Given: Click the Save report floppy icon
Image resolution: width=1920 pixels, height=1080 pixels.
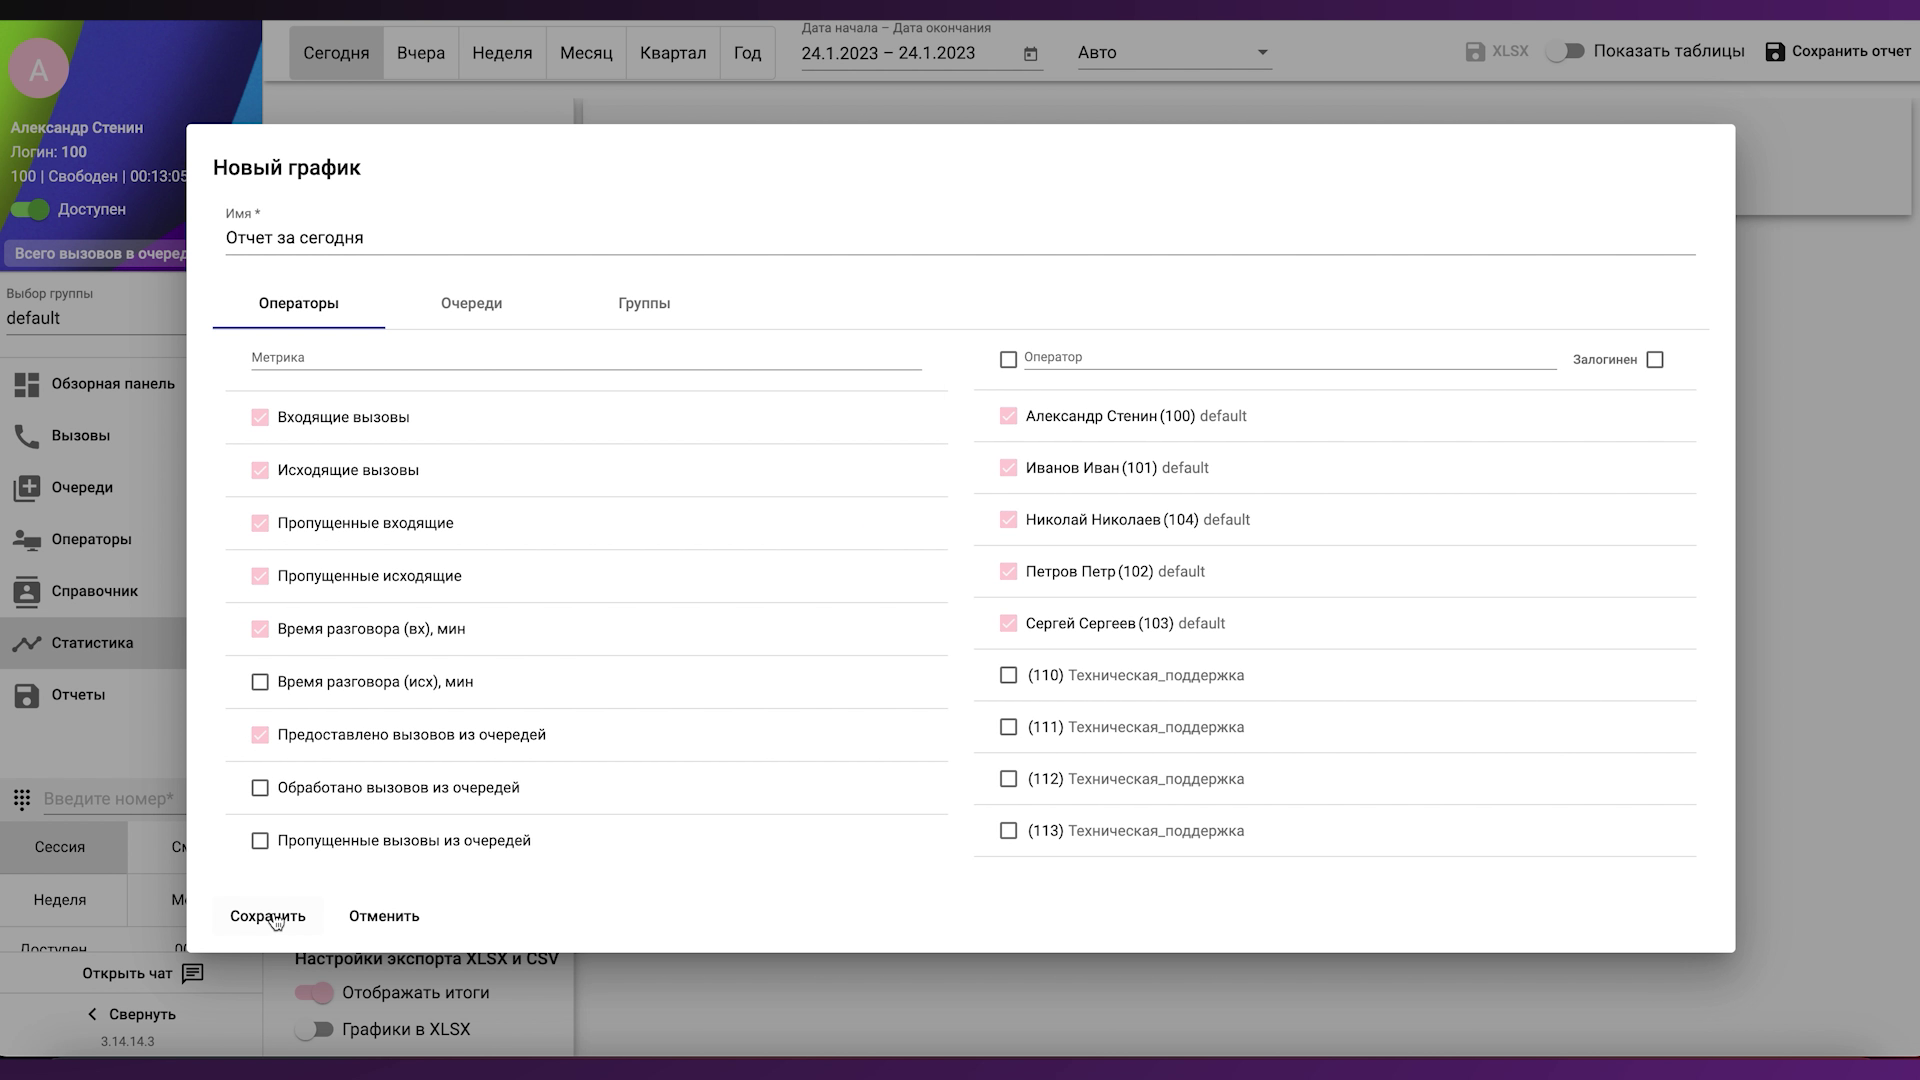Looking at the screenshot, I should click(x=1775, y=51).
